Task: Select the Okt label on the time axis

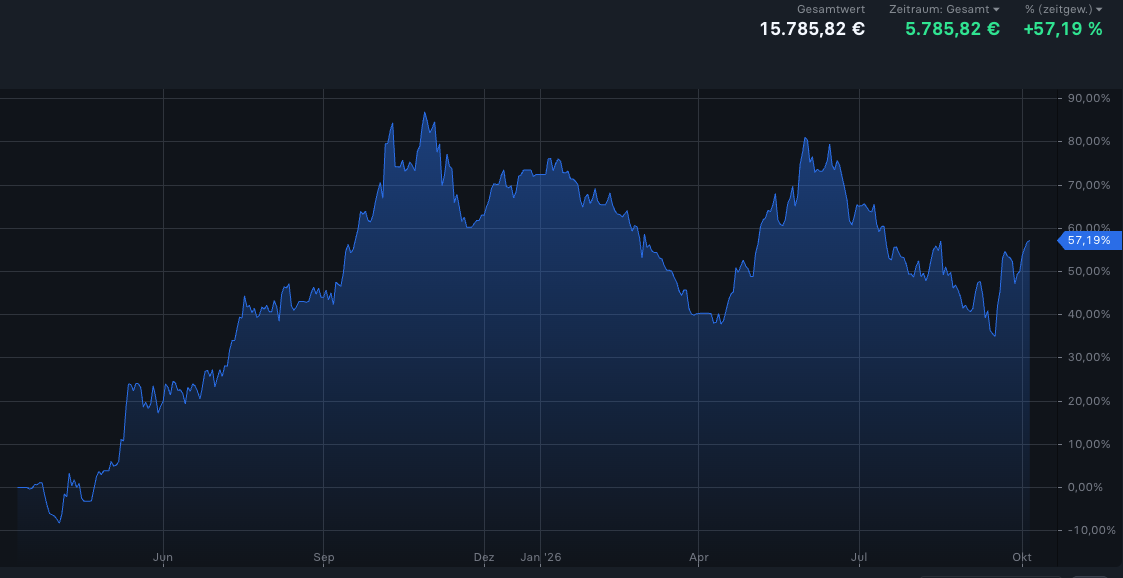Action: click(1022, 557)
